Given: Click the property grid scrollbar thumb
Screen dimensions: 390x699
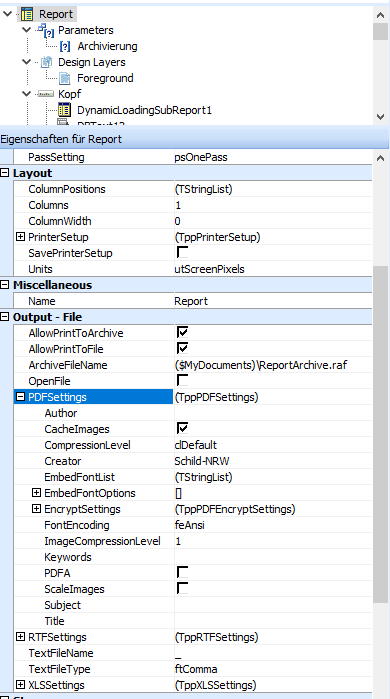Looking at the screenshot, I should tap(381, 434).
